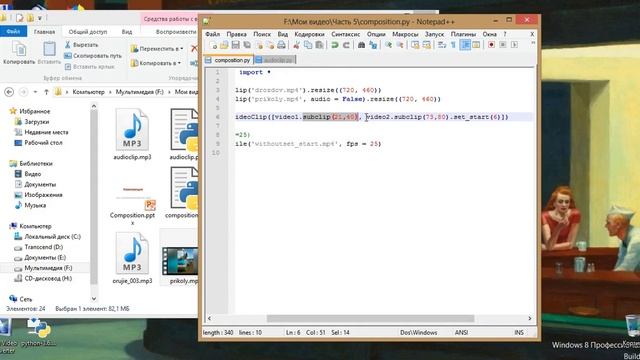640x360 pixels.
Task: Open the blue Файл tab in Explorer
Action: [x=13, y=31]
